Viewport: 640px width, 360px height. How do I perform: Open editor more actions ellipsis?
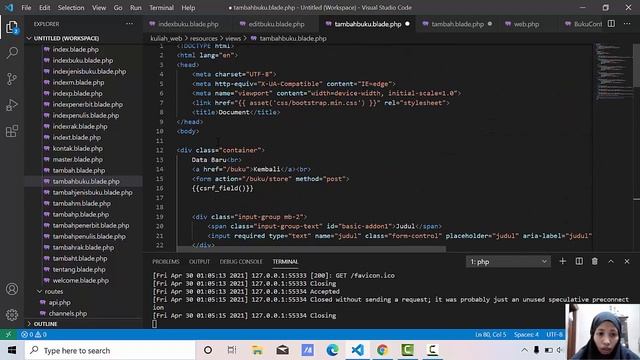pos(627,24)
